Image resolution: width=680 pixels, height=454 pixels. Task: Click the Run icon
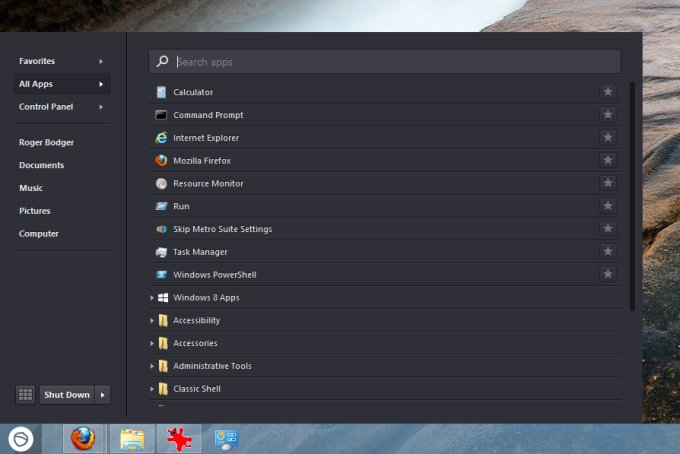[161, 206]
